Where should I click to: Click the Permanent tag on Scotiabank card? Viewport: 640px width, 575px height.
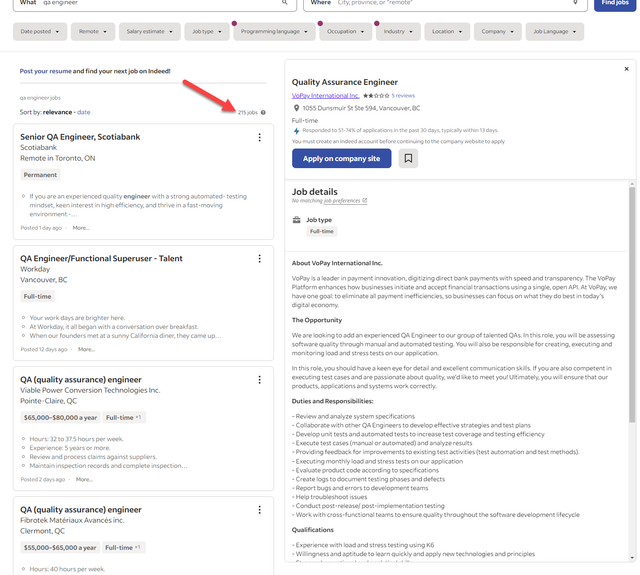[x=40, y=175]
